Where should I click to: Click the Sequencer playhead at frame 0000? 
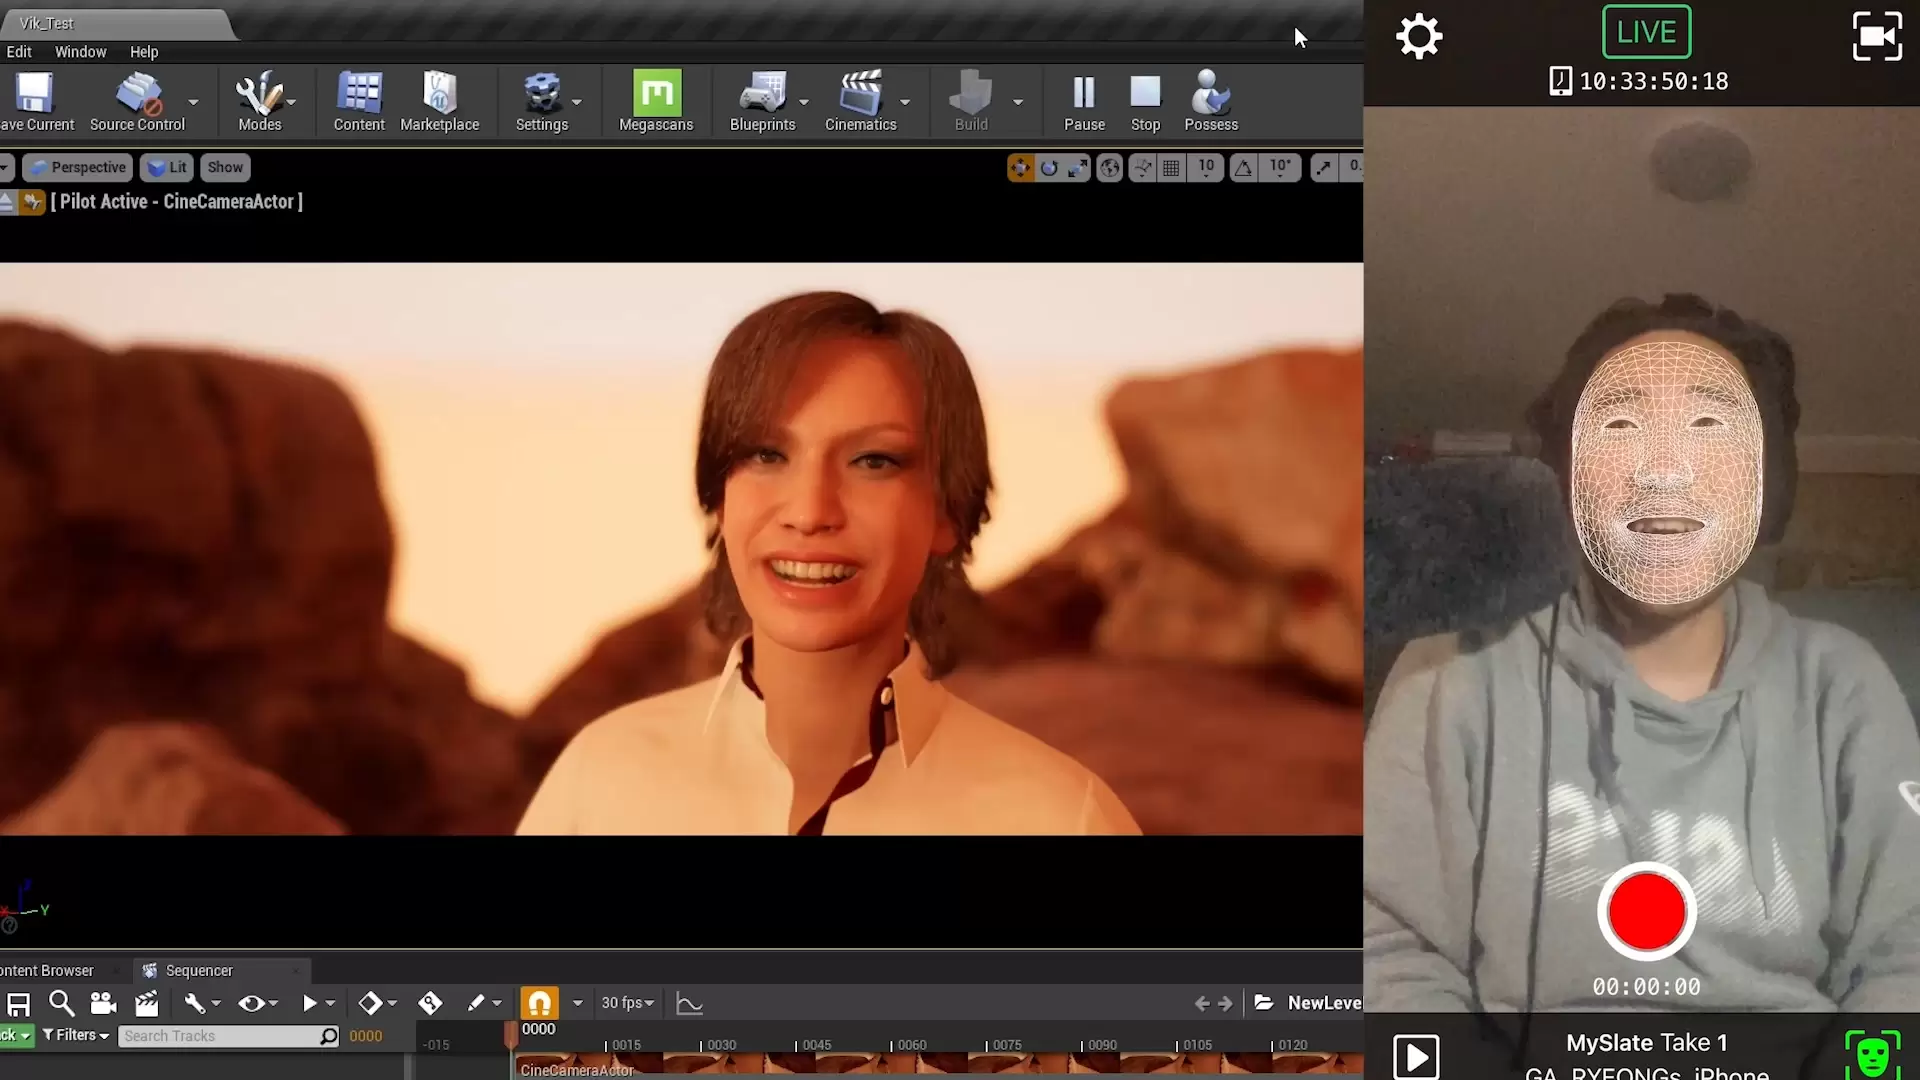click(512, 1035)
